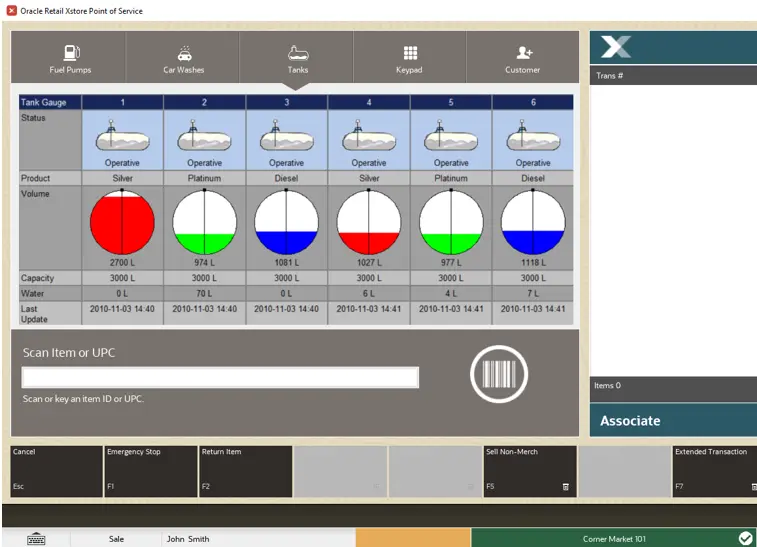Click the Return Item button
Image resolution: width=757 pixels, height=547 pixels.
[246, 470]
